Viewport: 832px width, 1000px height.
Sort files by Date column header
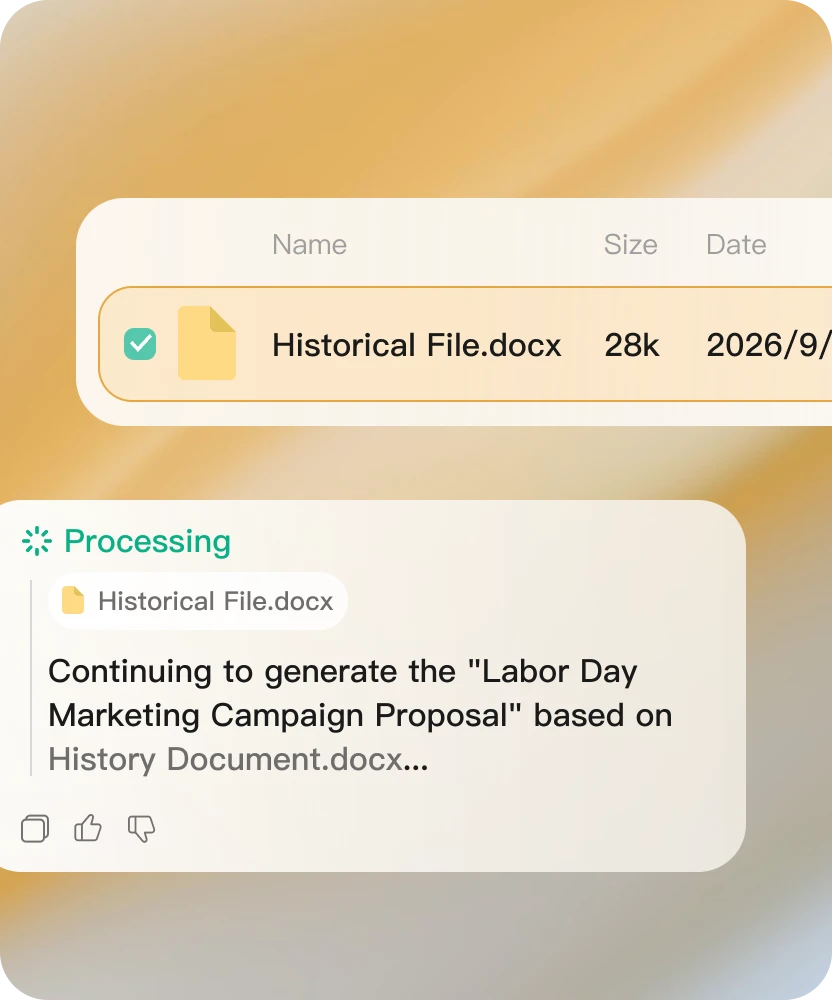point(736,244)
